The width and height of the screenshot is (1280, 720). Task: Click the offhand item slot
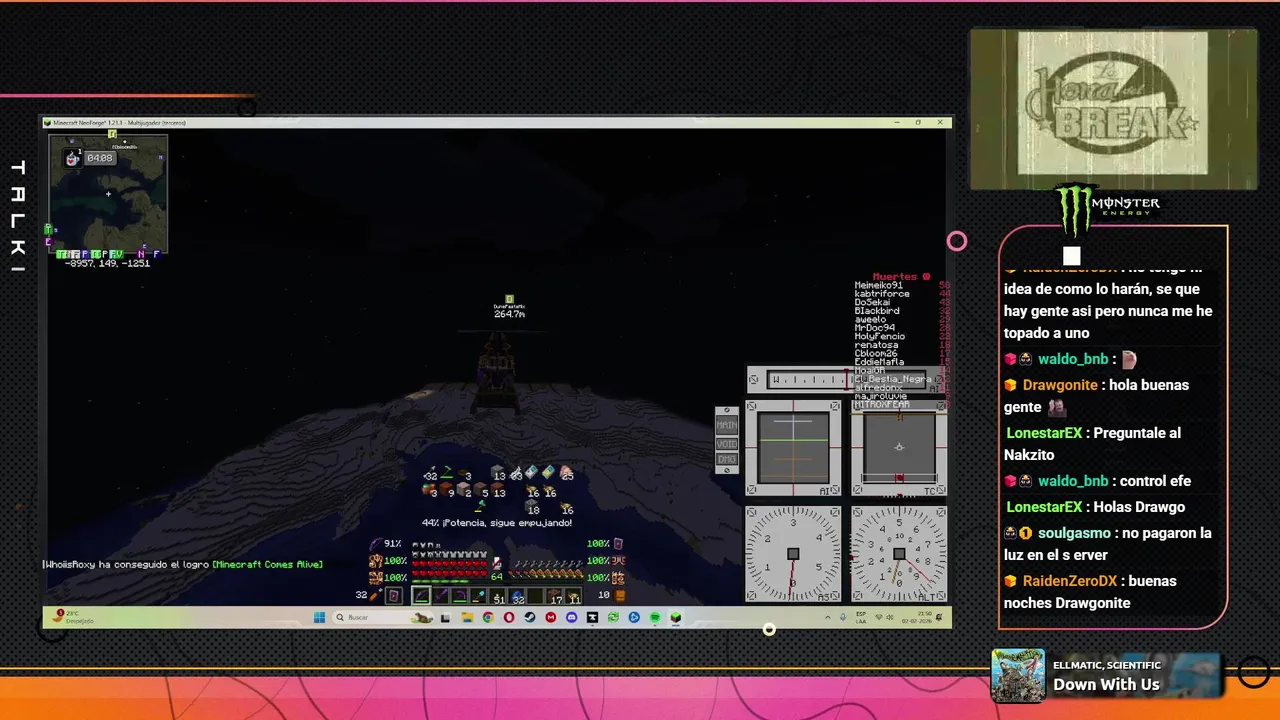[x=394, y=595]
